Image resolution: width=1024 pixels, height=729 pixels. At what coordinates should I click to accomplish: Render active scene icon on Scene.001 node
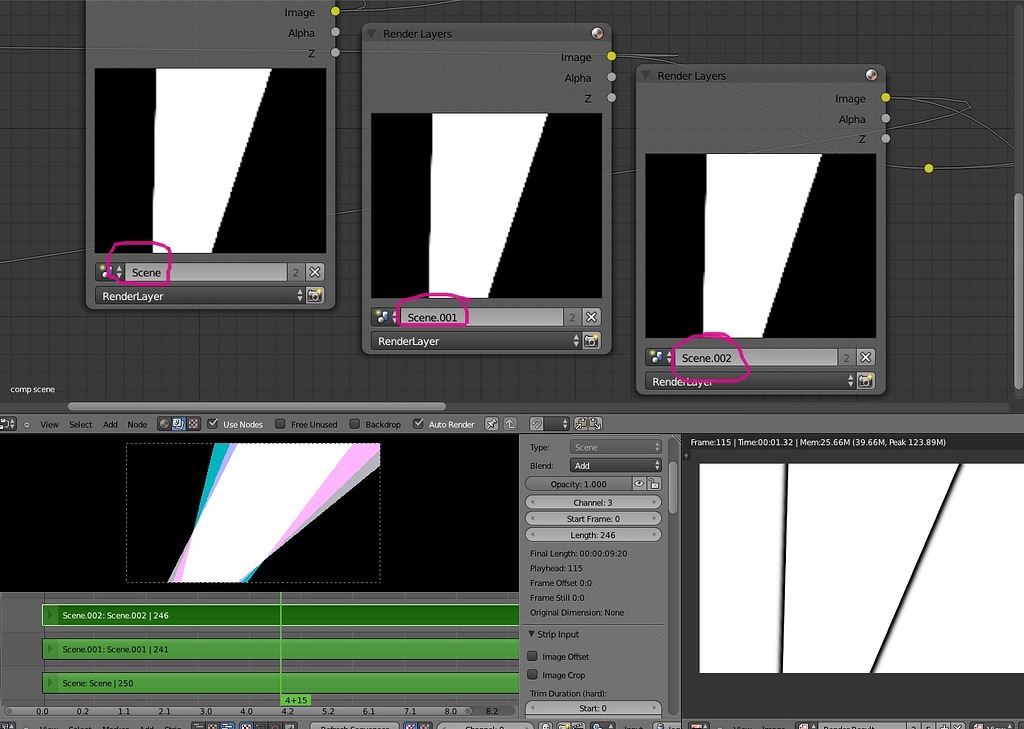591,341
